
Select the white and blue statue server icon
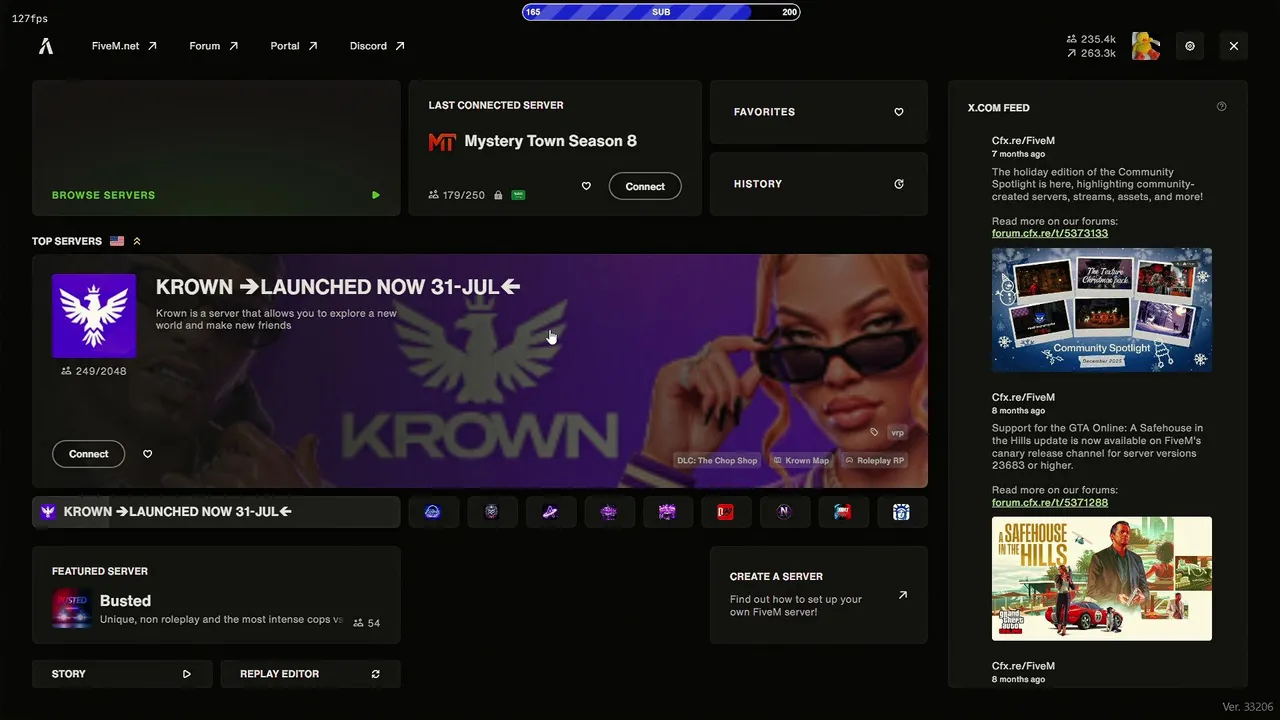point(902,512)
